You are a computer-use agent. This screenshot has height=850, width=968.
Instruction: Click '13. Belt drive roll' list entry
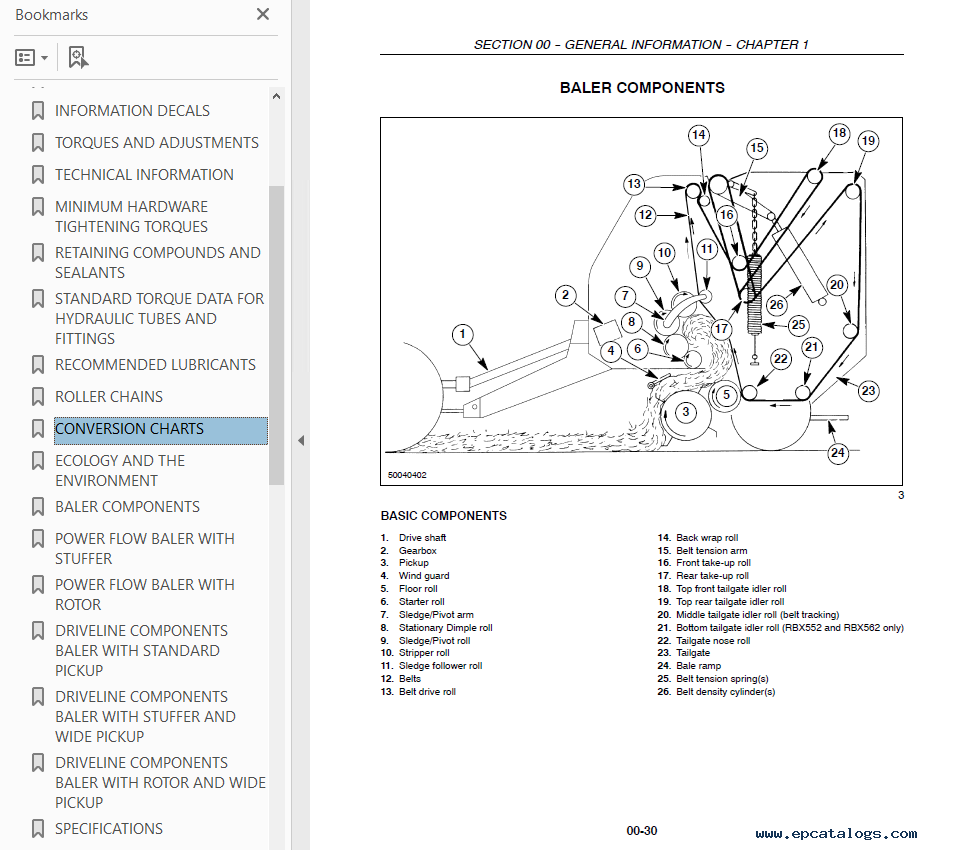(x=419, y=692)
